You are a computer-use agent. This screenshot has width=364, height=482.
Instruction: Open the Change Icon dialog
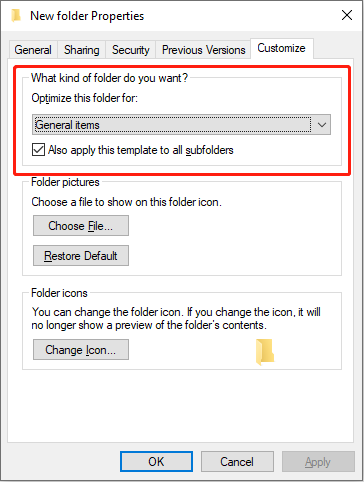[x=81, y=350]
